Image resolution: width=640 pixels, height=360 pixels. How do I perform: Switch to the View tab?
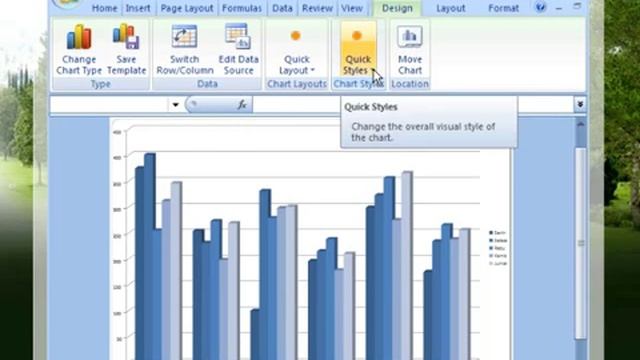[x=351, y=8]
